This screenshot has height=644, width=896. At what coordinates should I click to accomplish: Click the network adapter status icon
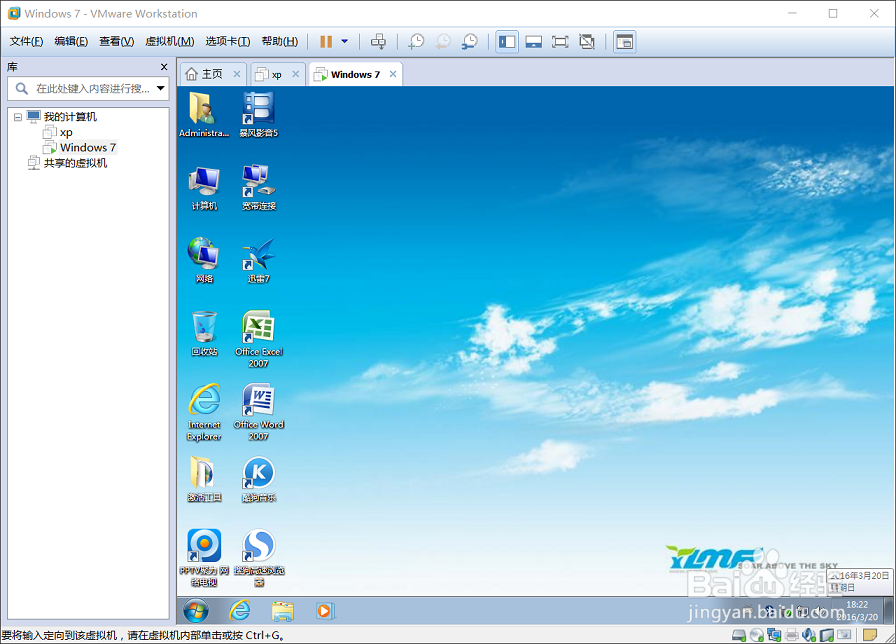point(774,635)
